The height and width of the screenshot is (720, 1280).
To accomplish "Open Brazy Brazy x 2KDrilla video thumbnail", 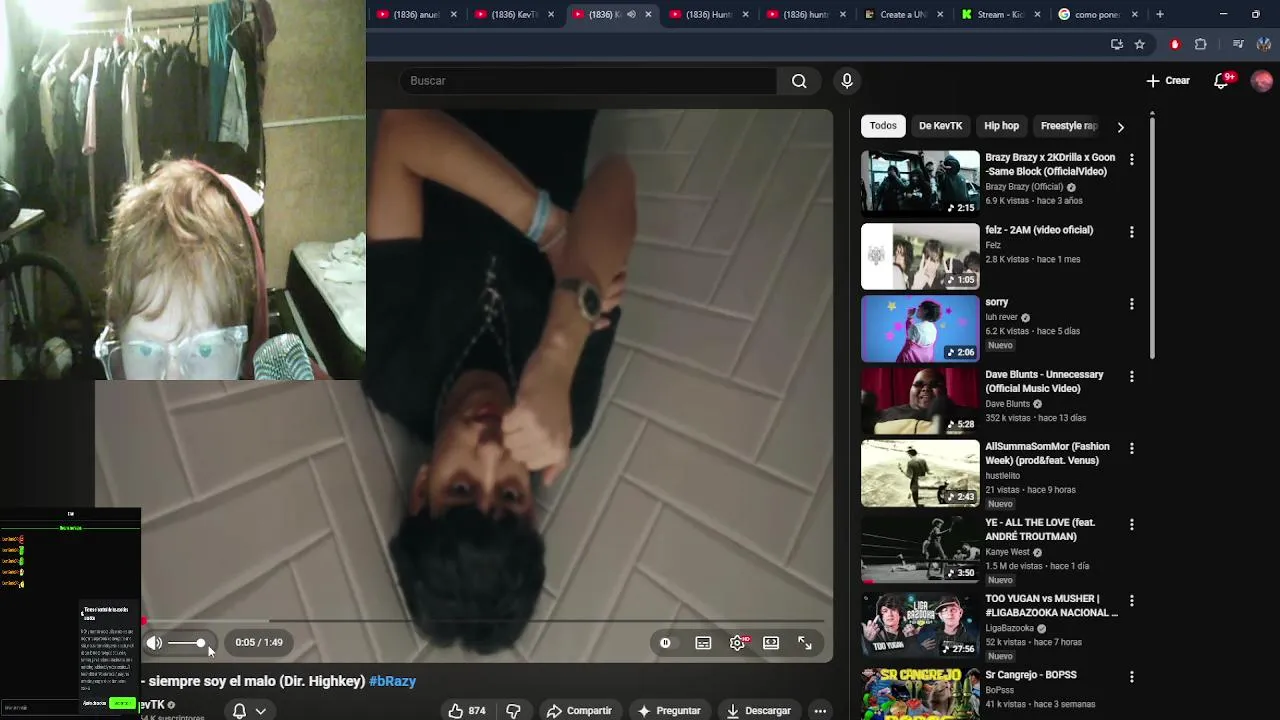I will click(x=920, y=183).
